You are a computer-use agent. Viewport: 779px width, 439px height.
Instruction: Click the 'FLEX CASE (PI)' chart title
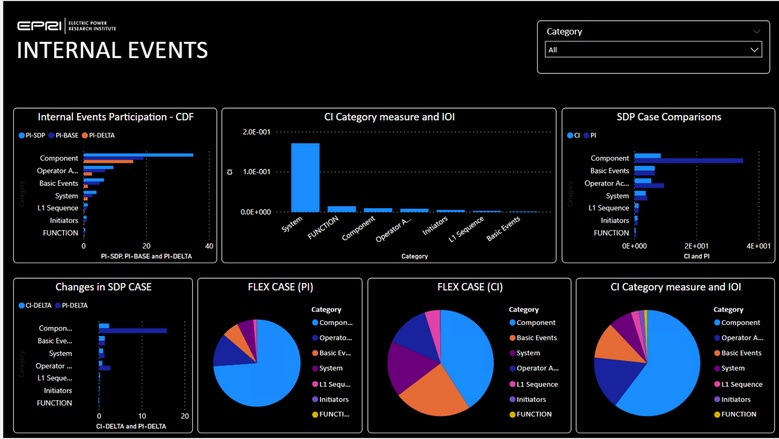(x=280, y=287)
